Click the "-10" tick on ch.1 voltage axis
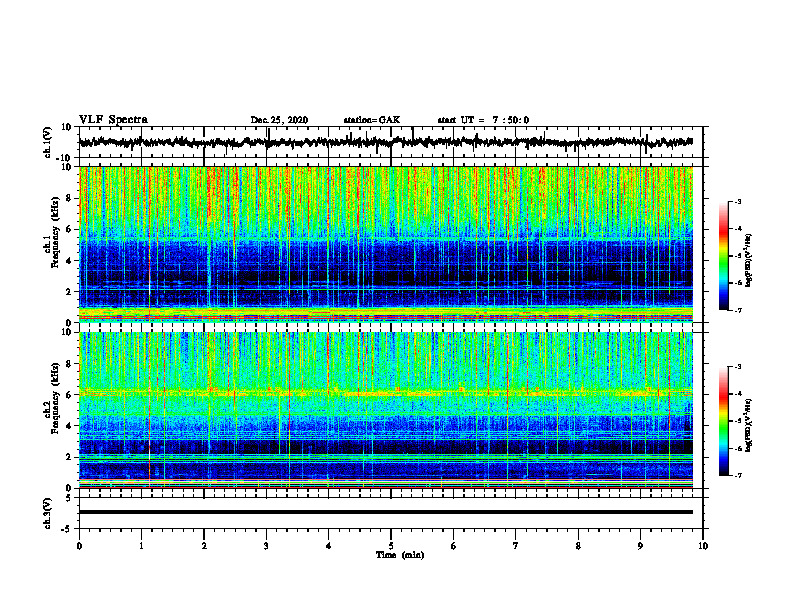Image resolution: width=792 pixels, height=612 pixels. point(65,158)
